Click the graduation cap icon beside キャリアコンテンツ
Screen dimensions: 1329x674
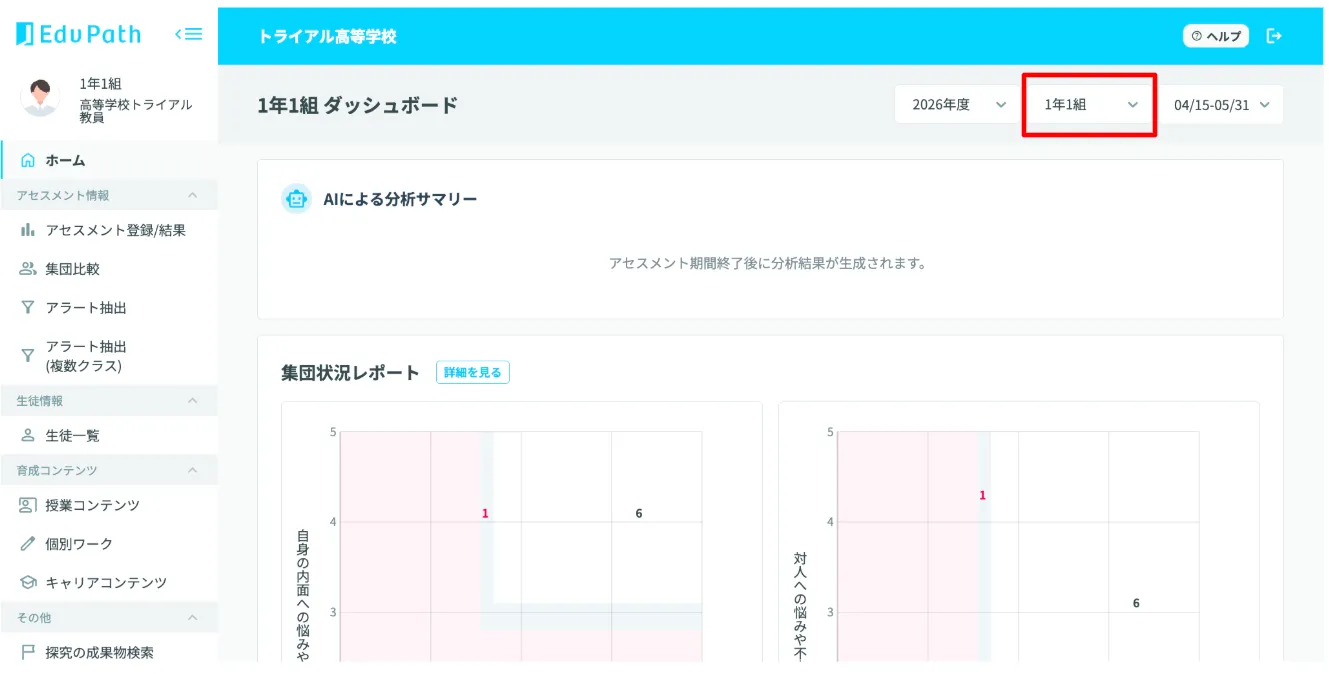[28, 582]
